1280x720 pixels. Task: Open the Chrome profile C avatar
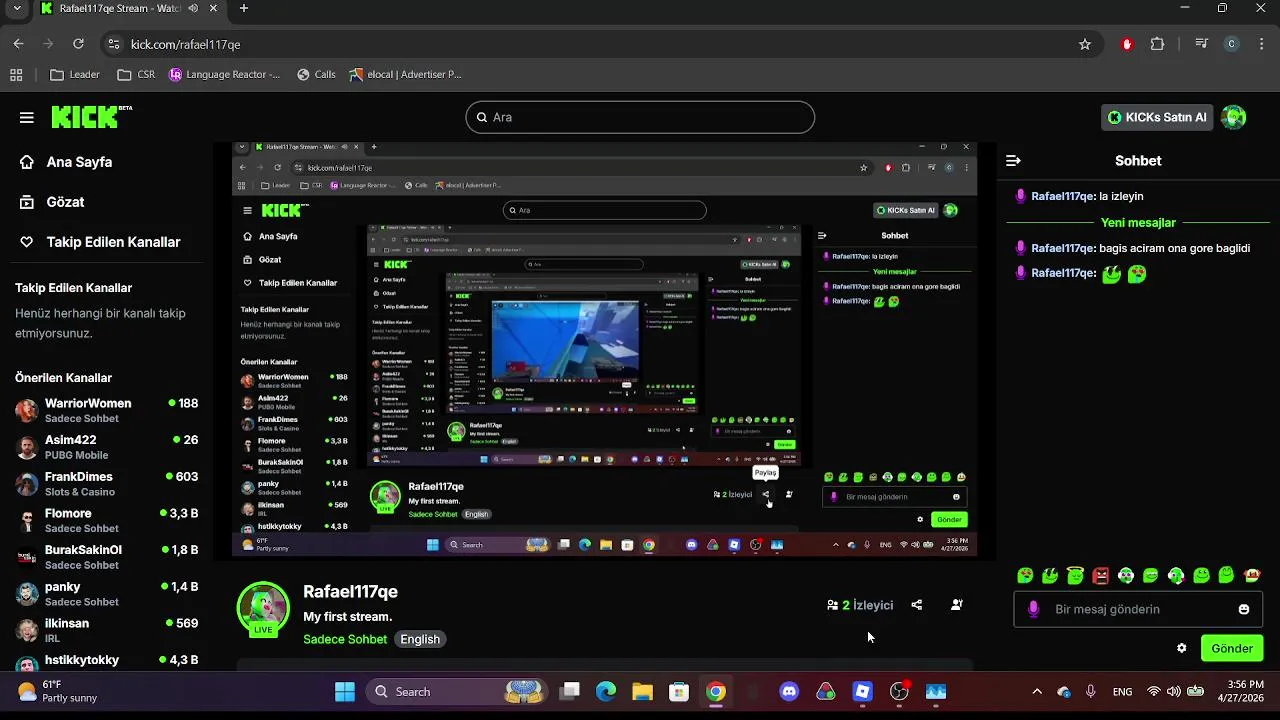click(1231, 44)
